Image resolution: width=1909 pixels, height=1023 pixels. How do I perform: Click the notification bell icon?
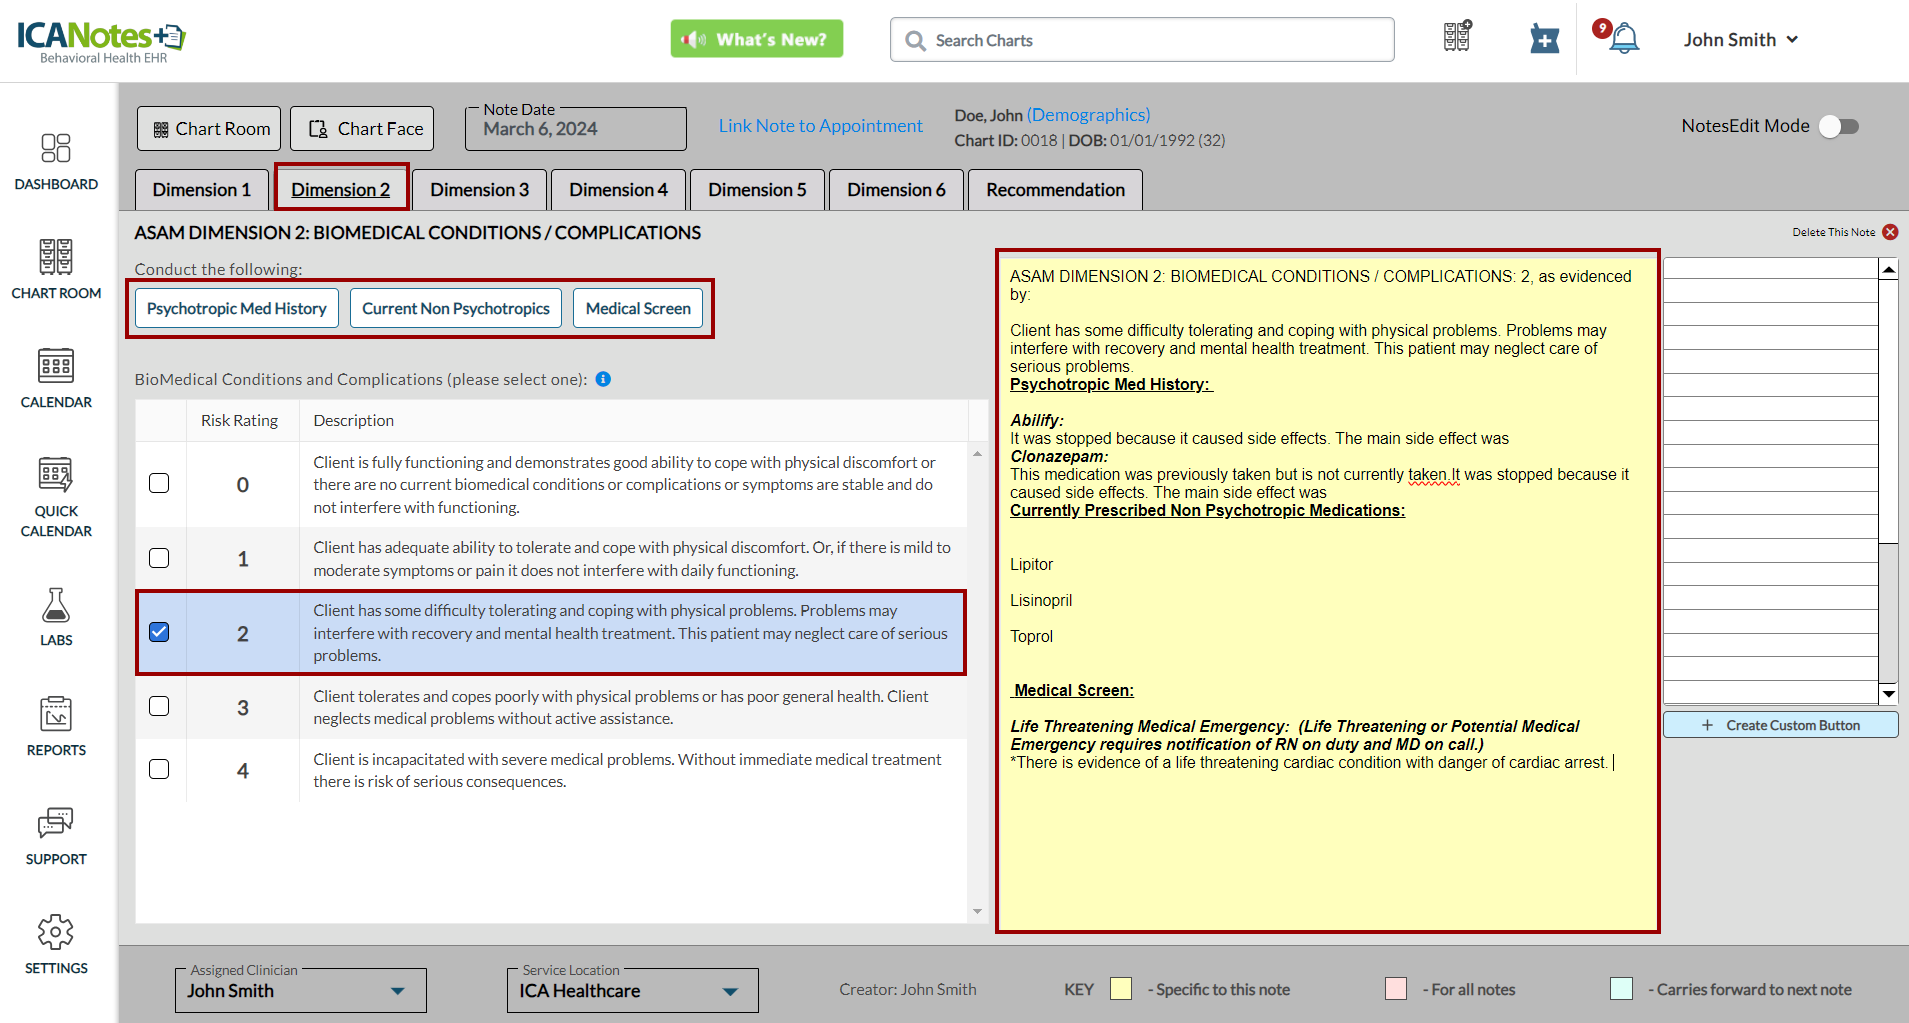click(1624, 39)
